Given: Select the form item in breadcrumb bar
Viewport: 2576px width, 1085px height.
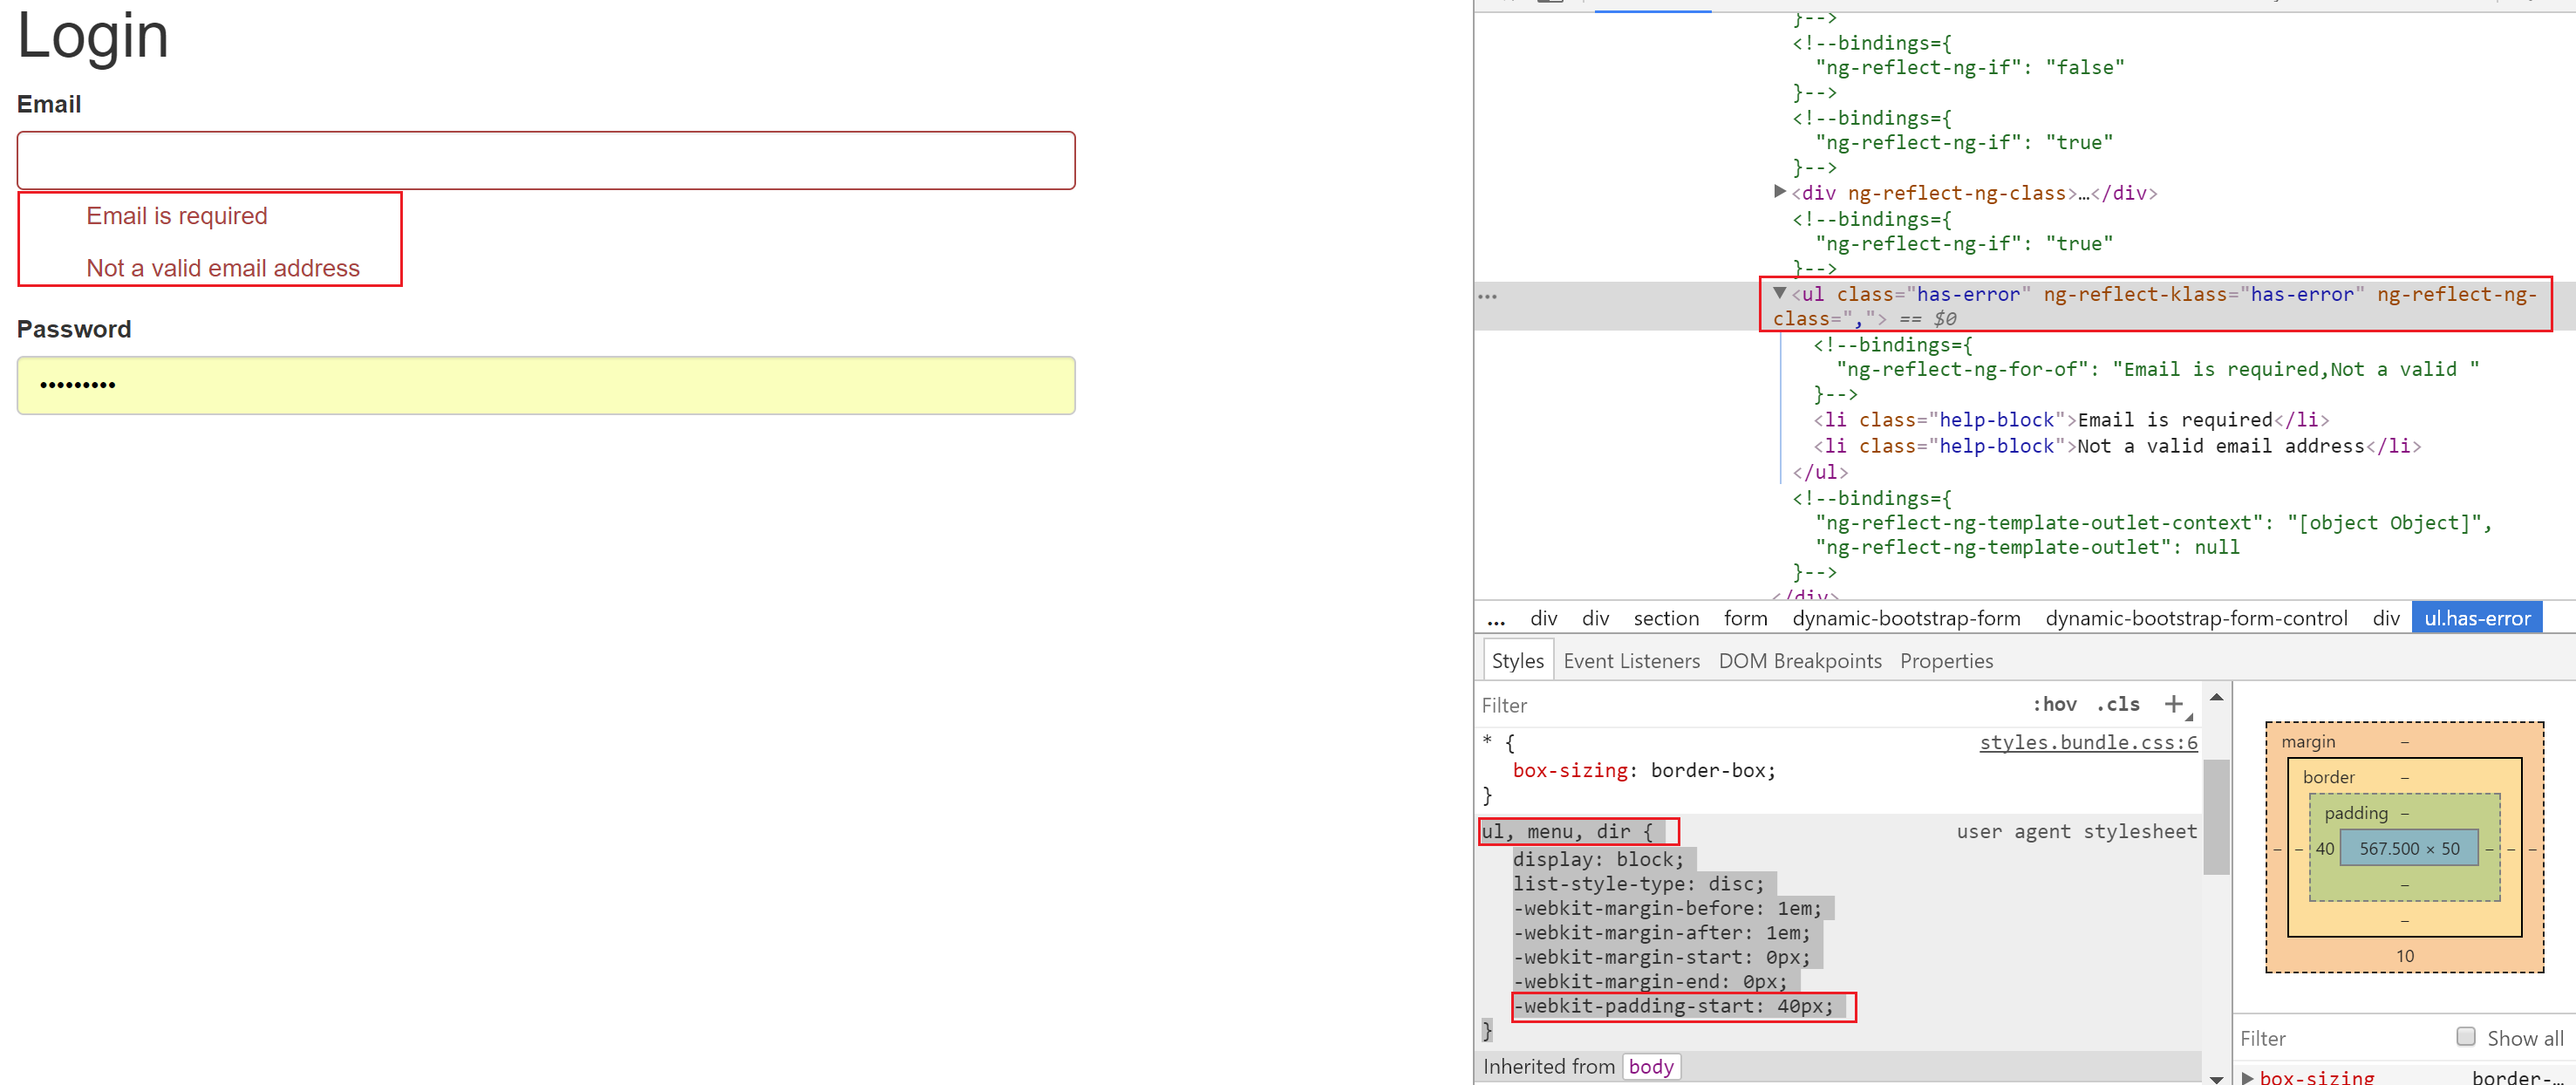Looking at the screenshot, I should [1745, 618].
